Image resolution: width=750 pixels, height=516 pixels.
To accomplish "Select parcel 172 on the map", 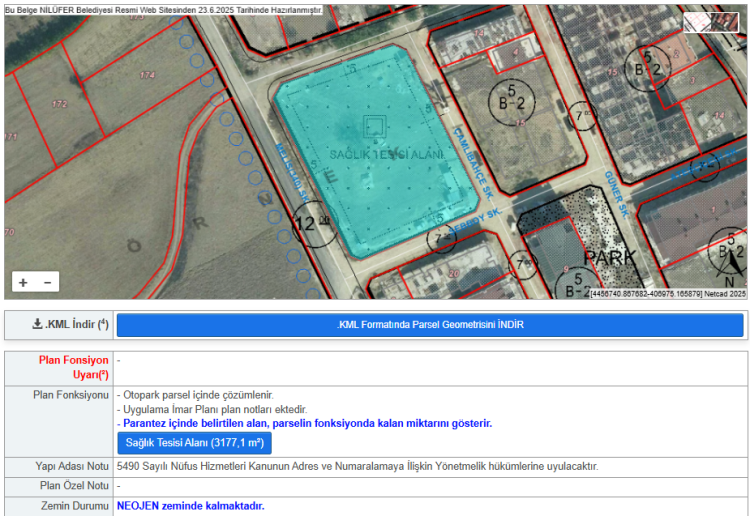I will click(60, 104).
